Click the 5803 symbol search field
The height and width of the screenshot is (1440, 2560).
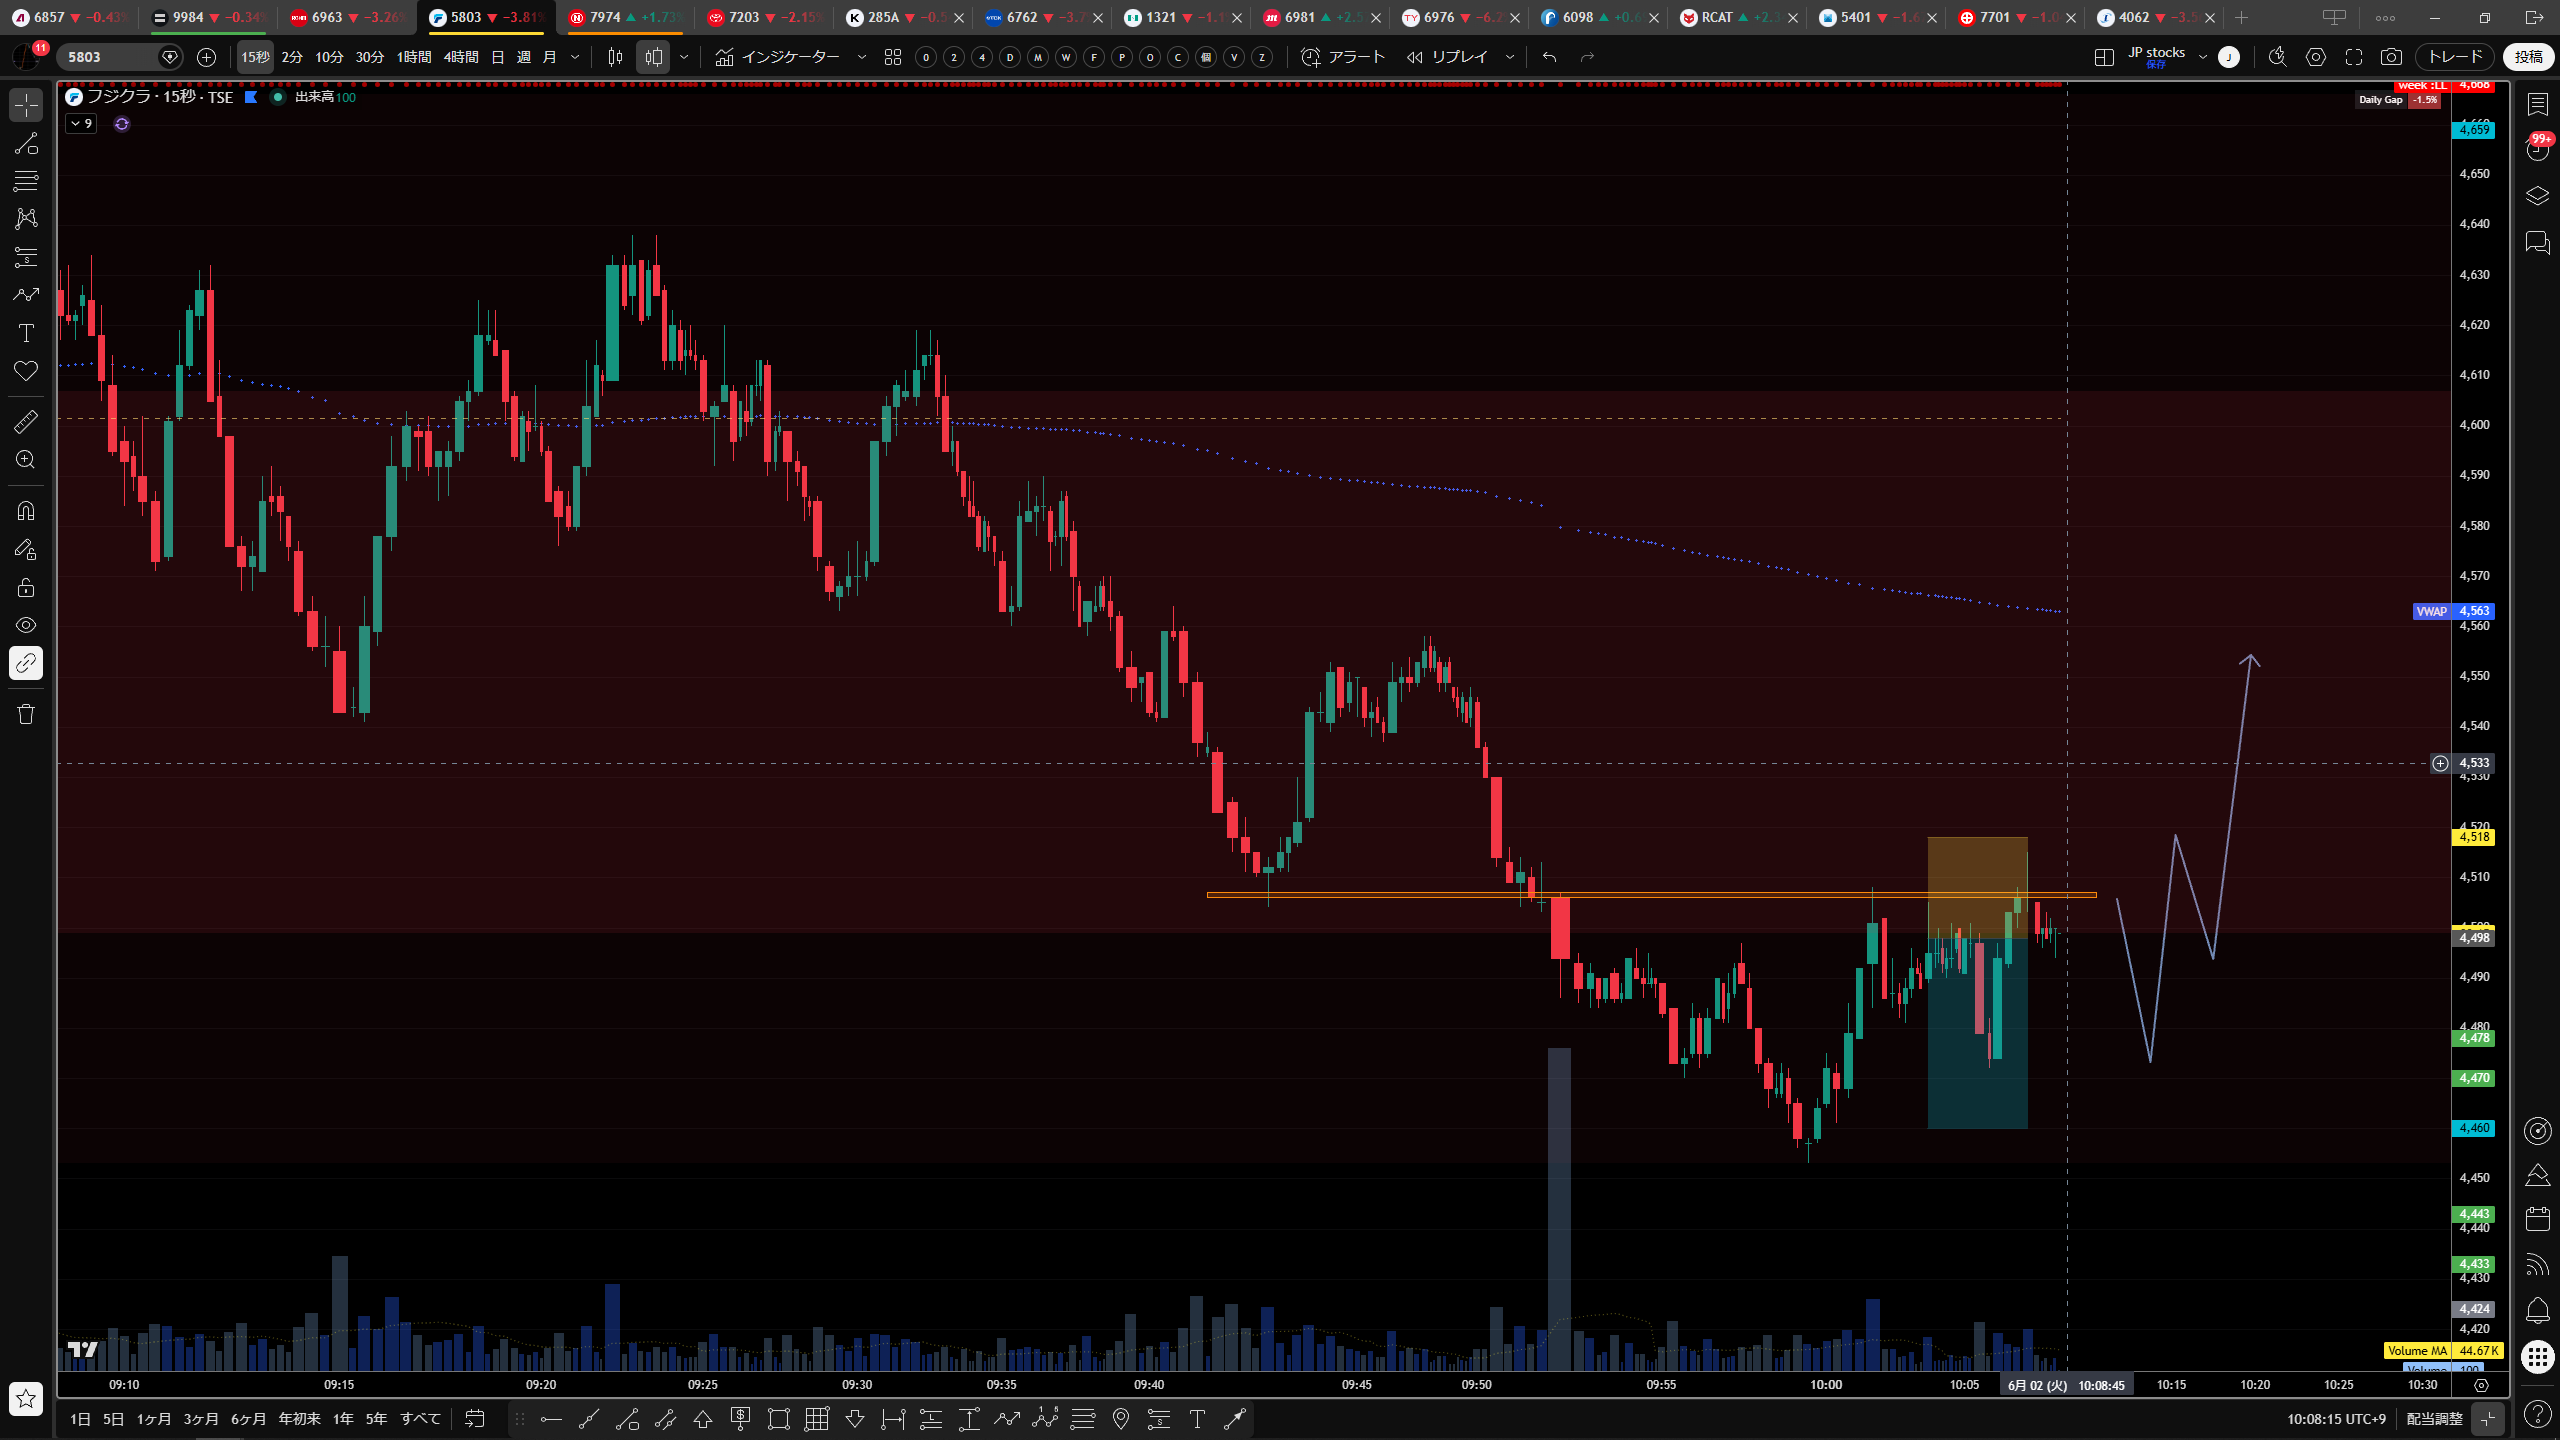pyautogui.click(x=110, y=57)
